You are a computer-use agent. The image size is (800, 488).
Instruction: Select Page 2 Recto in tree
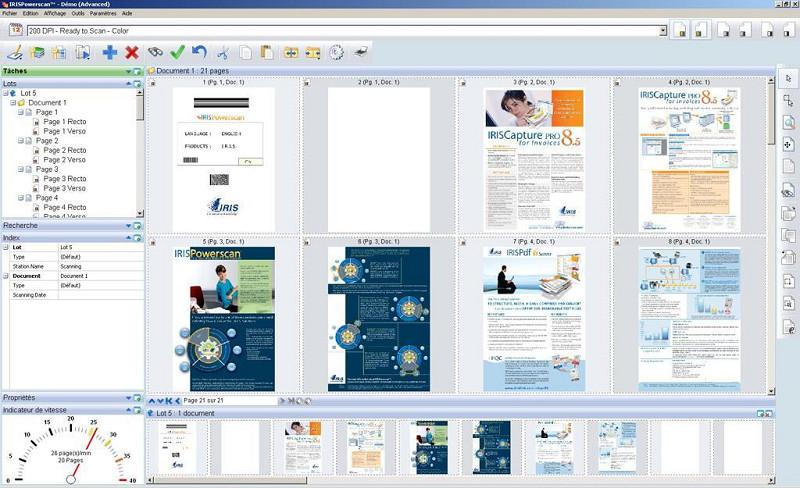(64, 150)
